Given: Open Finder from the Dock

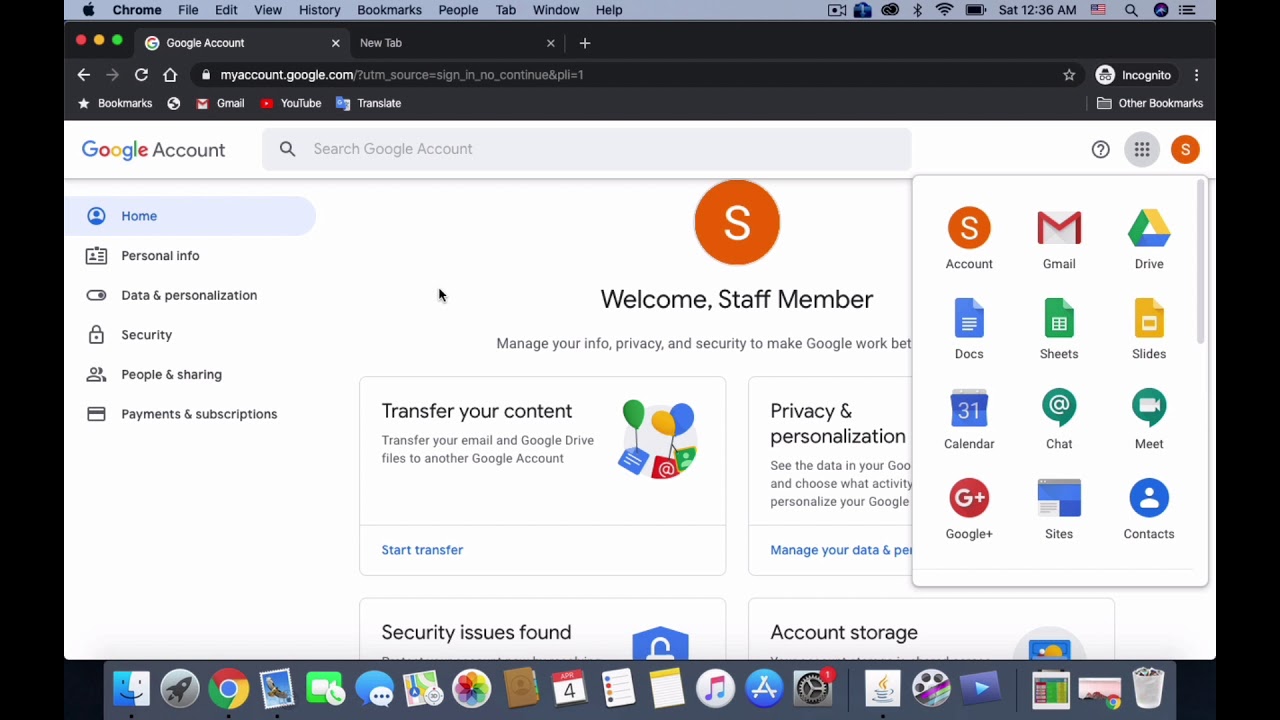Looking at the screenshot, I should [131, 689].
